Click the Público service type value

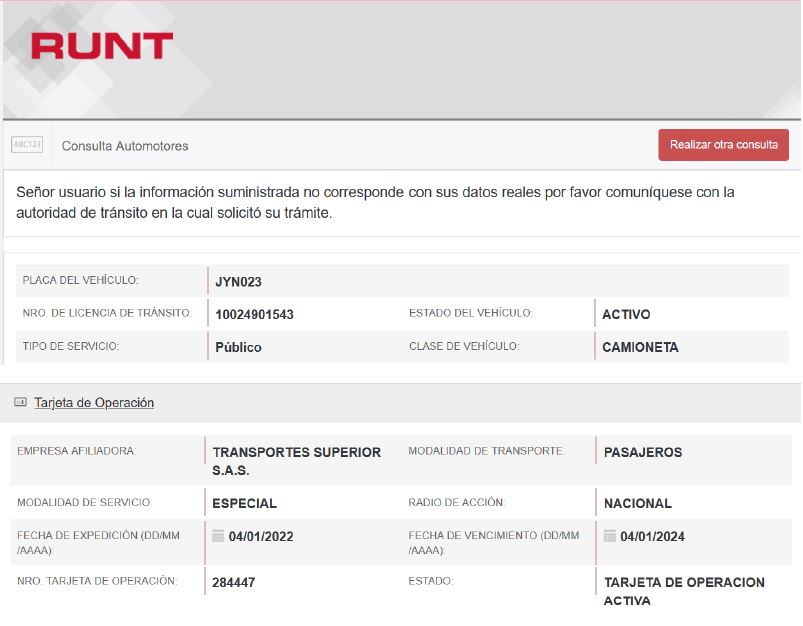coord(238,347)
